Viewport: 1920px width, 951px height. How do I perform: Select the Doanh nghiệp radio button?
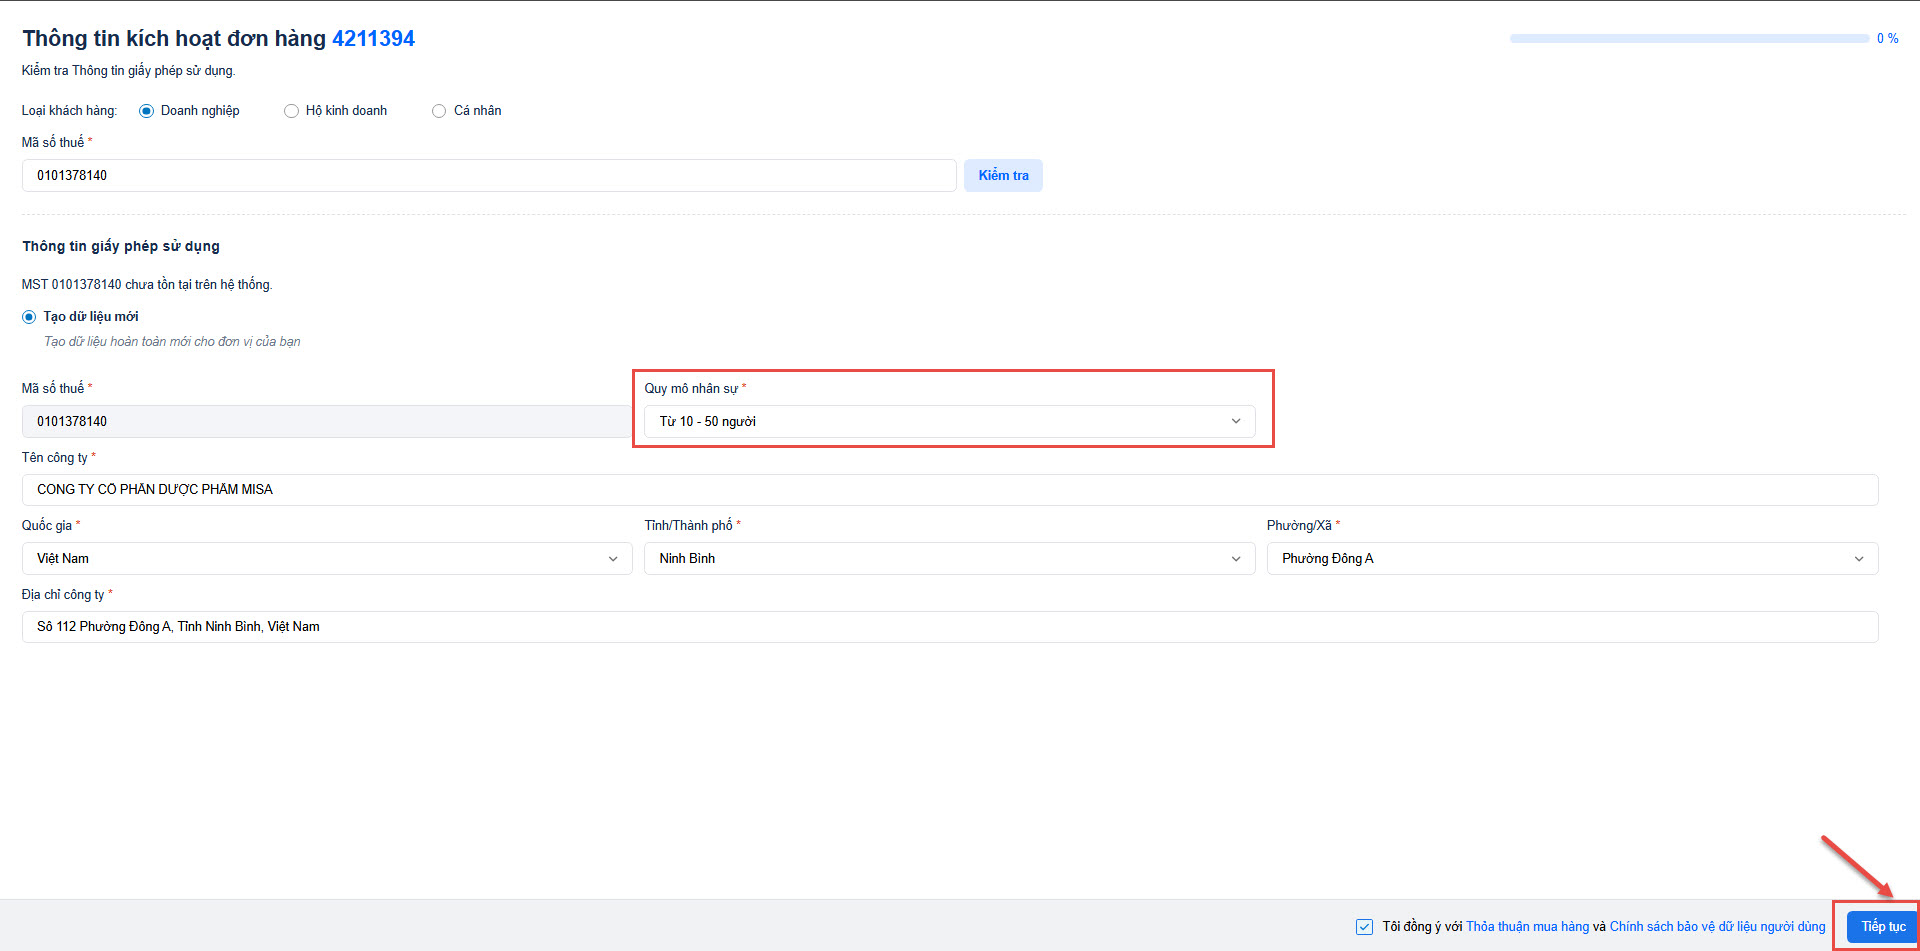click(147, 111)
